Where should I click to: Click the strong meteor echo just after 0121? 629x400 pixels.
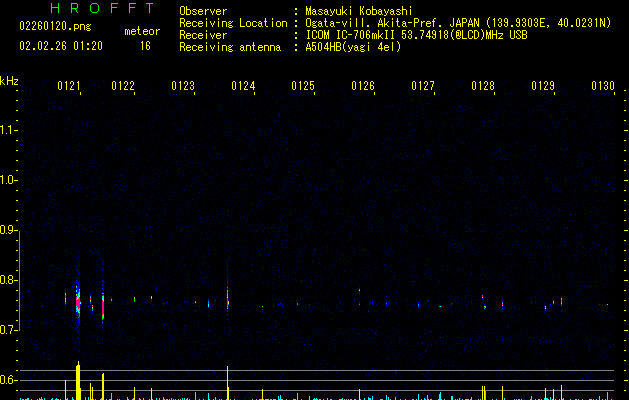coord(78,301)
